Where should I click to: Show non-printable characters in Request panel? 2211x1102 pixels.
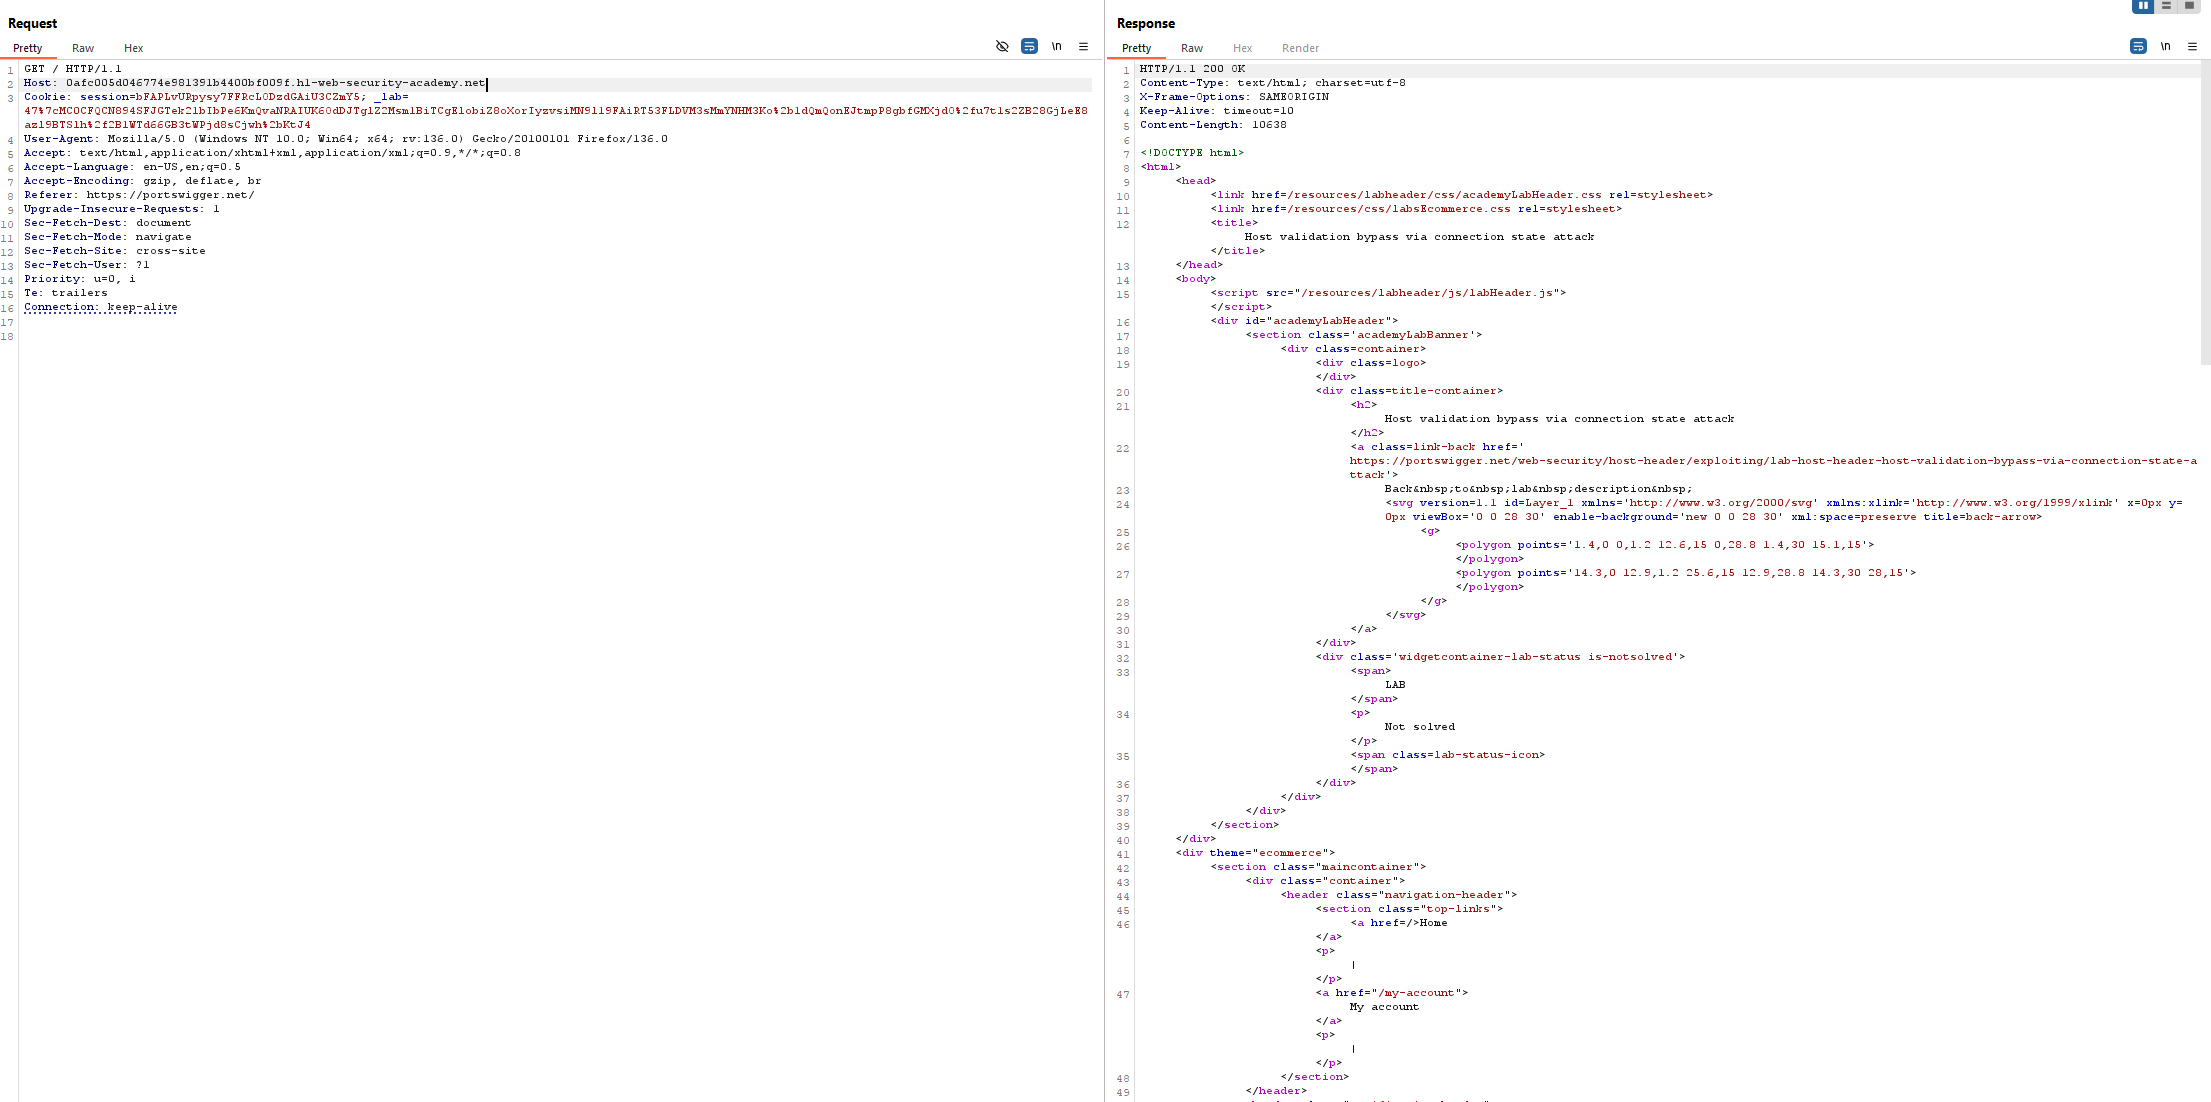(x=1056, y=46)
